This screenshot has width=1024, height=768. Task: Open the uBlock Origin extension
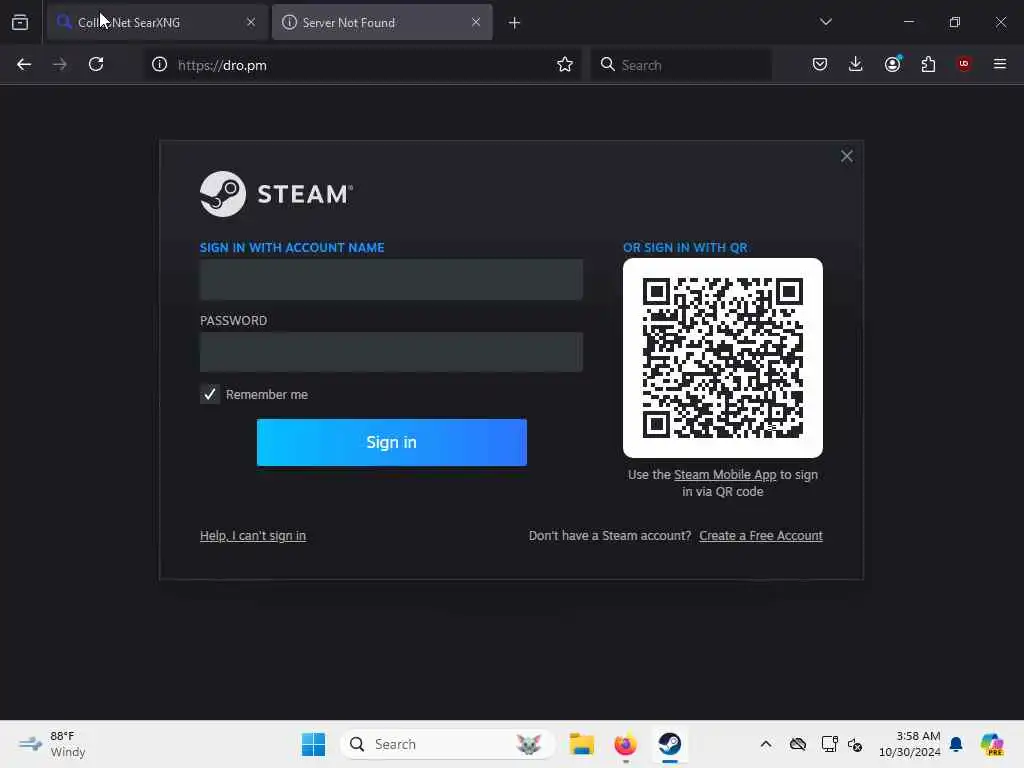pyautogui.click(x=964, y=64)
